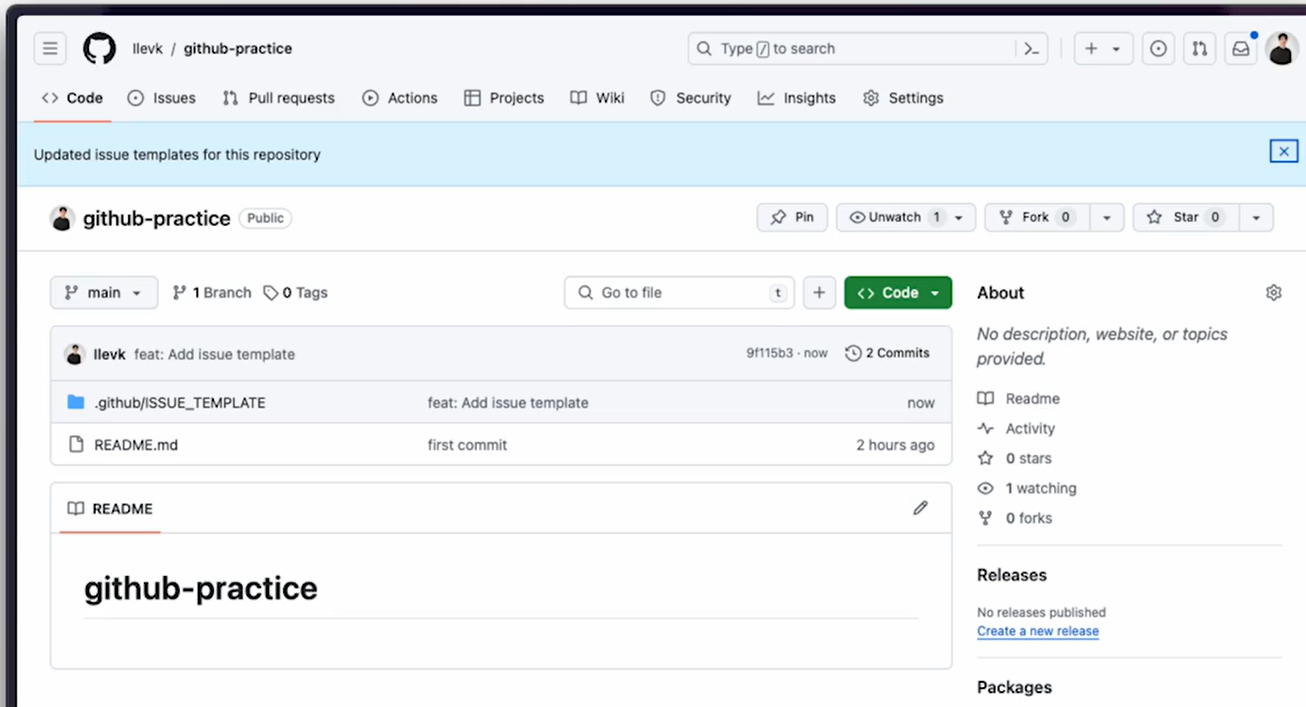This screenshot has width=1306, height=707.
Task: Switch to the Issues tab
Action: [162, 98]
